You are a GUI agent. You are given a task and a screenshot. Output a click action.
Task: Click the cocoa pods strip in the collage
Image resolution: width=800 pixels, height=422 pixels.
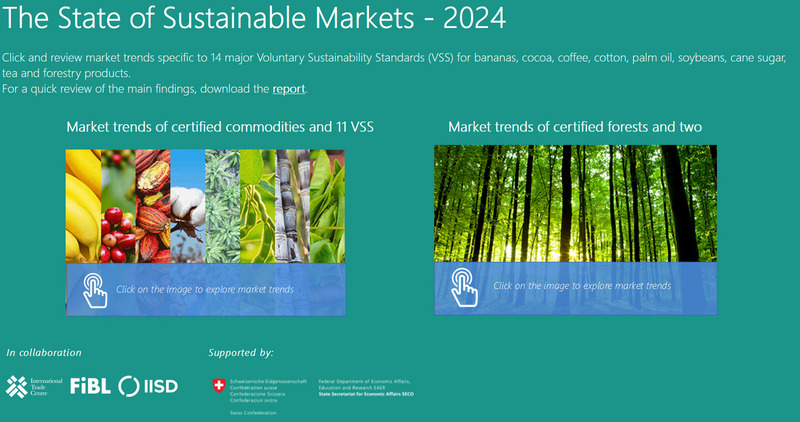tap(153, 206)
